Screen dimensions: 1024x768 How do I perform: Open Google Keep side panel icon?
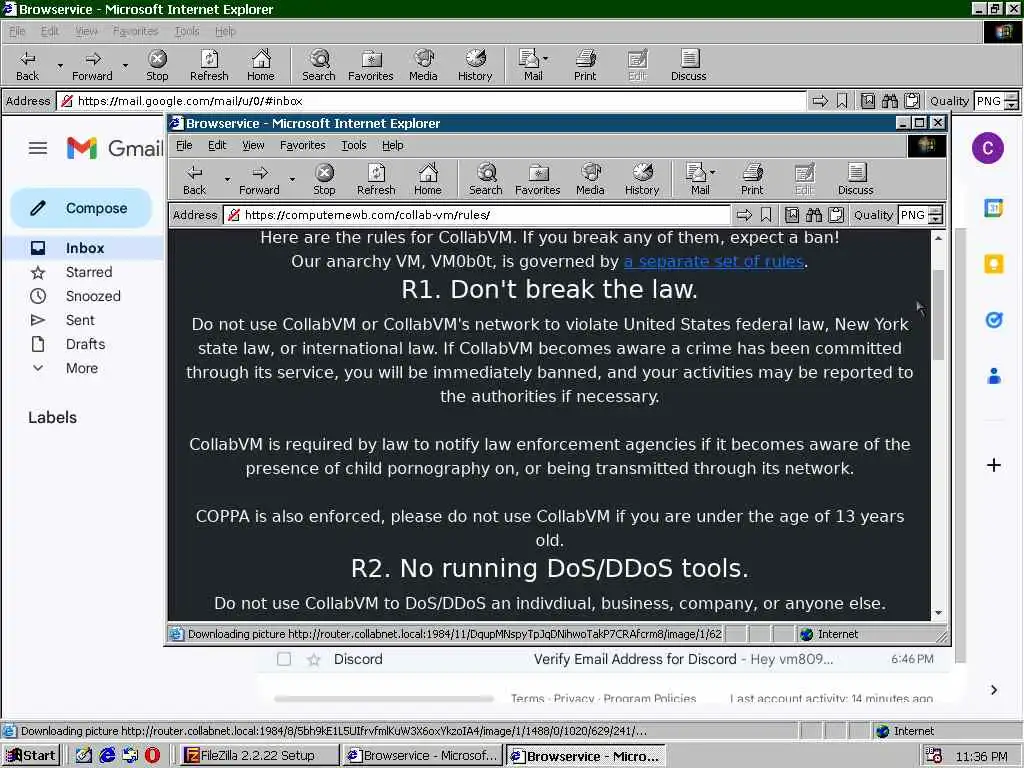coord(993,264)
